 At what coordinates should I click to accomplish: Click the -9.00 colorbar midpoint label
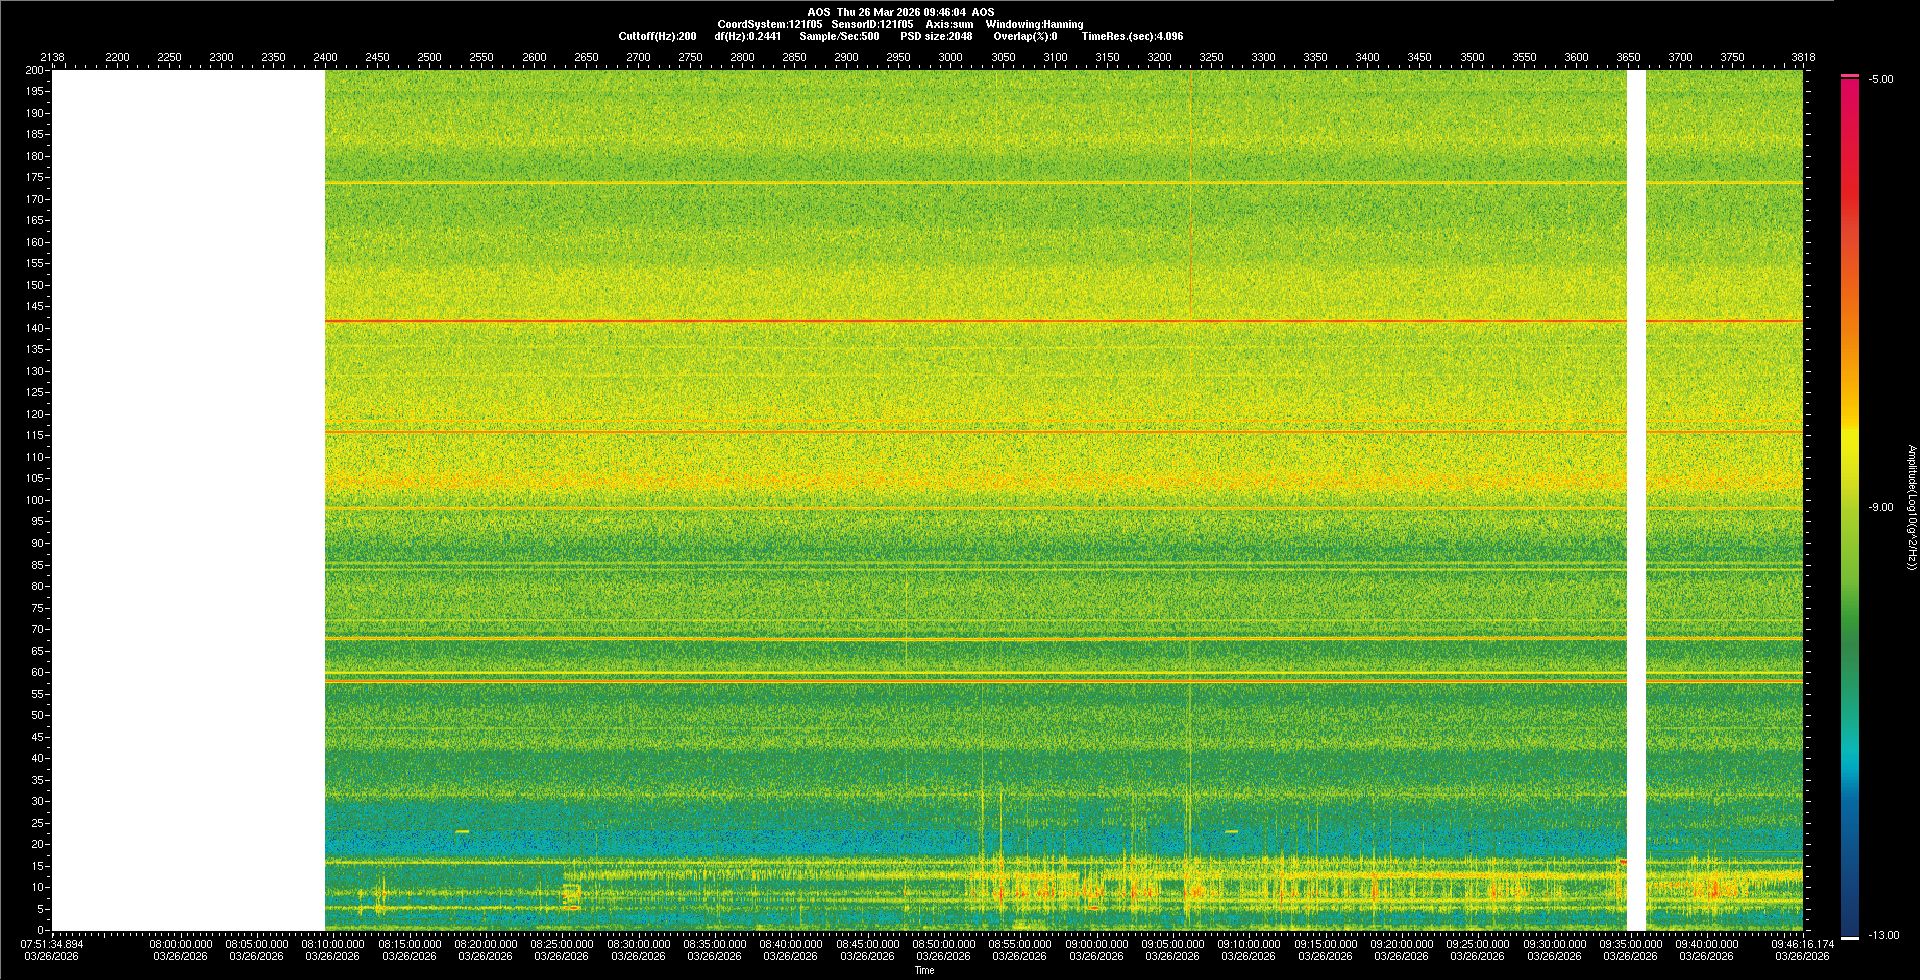point(1881,507)
